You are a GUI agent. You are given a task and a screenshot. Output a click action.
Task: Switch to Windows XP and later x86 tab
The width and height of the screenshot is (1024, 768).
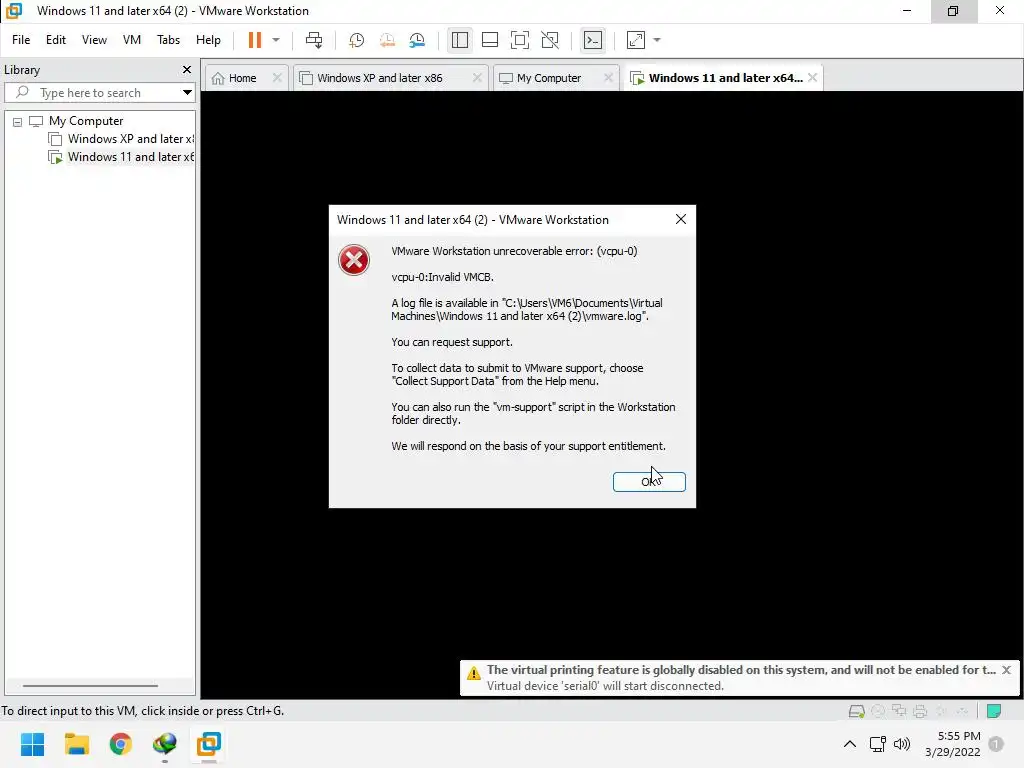[x=379, y=78]
